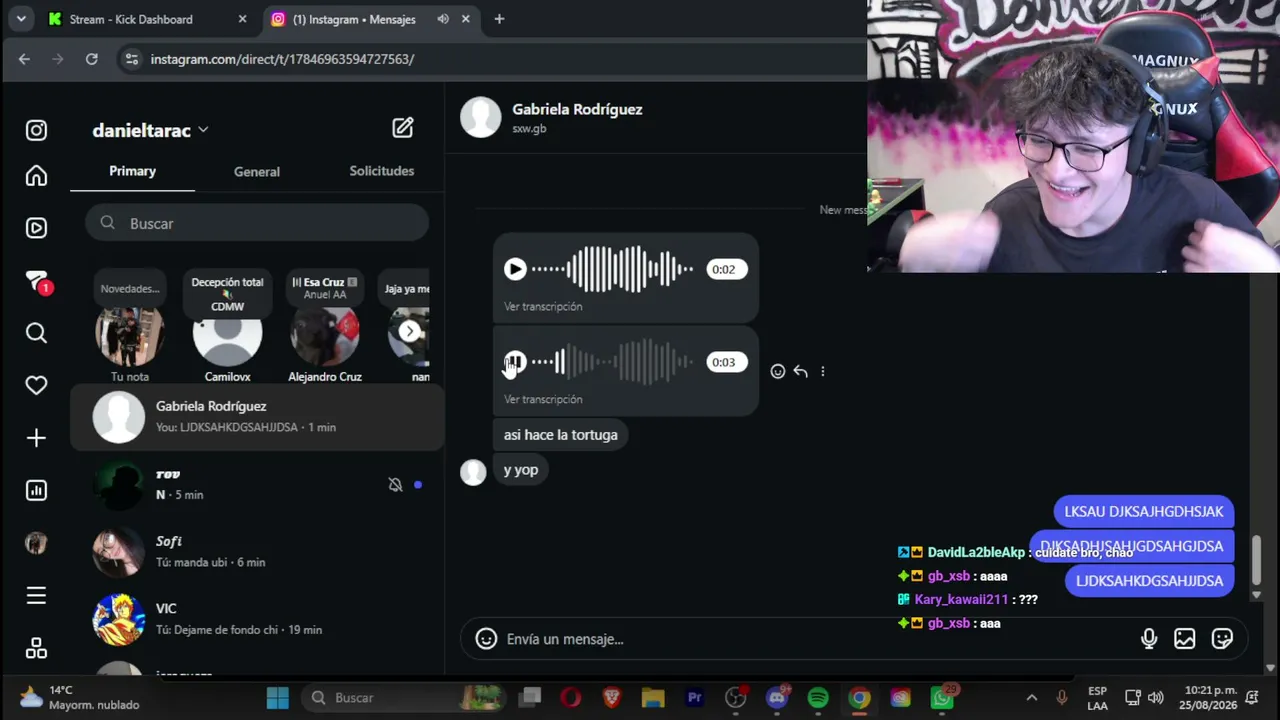
Task: Open a new browser tab
Action: [x=499, y=19]
